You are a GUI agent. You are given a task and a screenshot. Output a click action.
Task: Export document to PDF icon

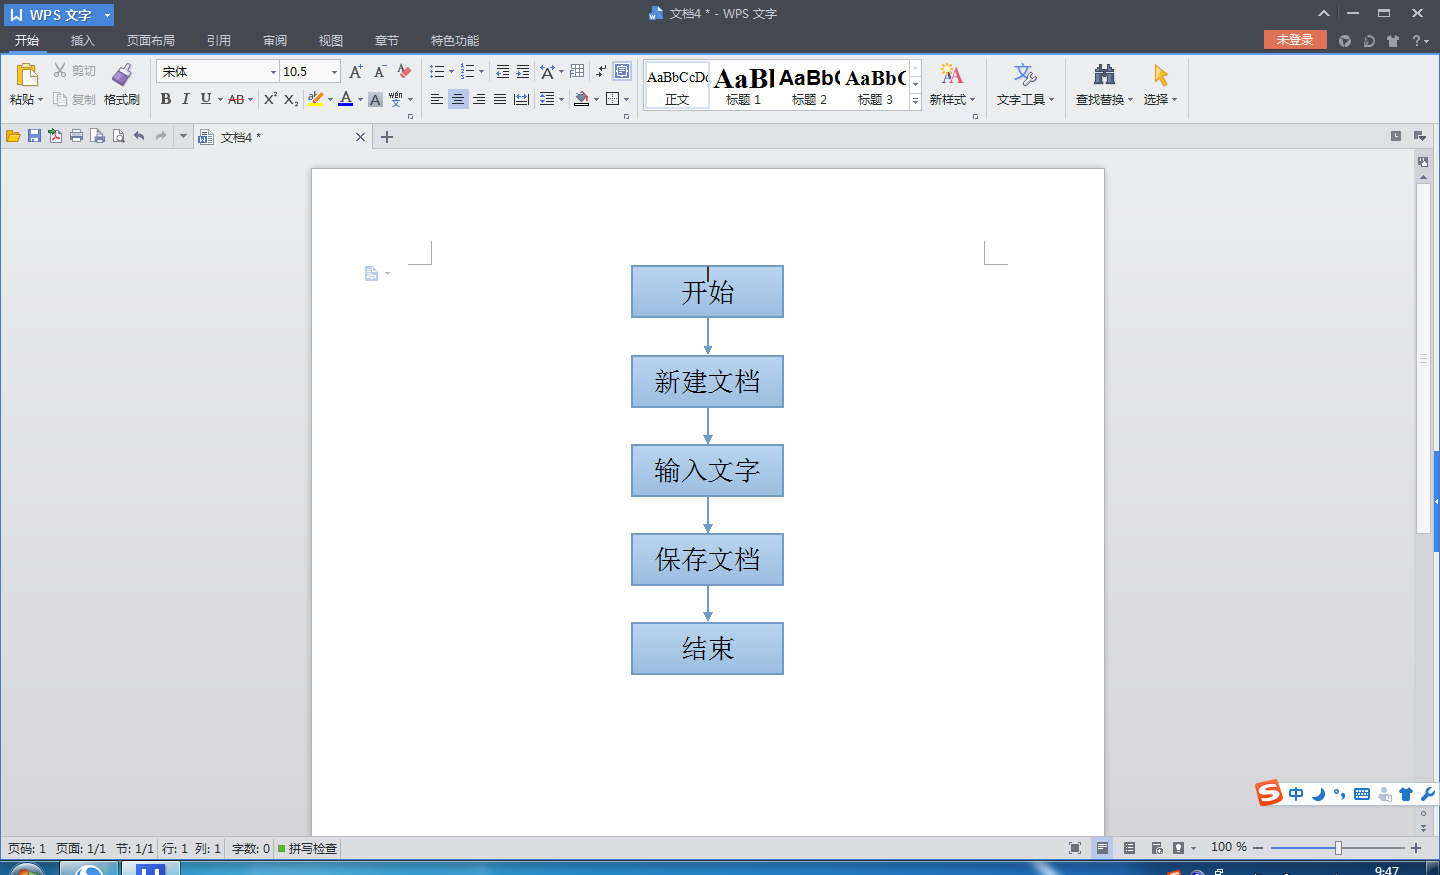(55, 136)
